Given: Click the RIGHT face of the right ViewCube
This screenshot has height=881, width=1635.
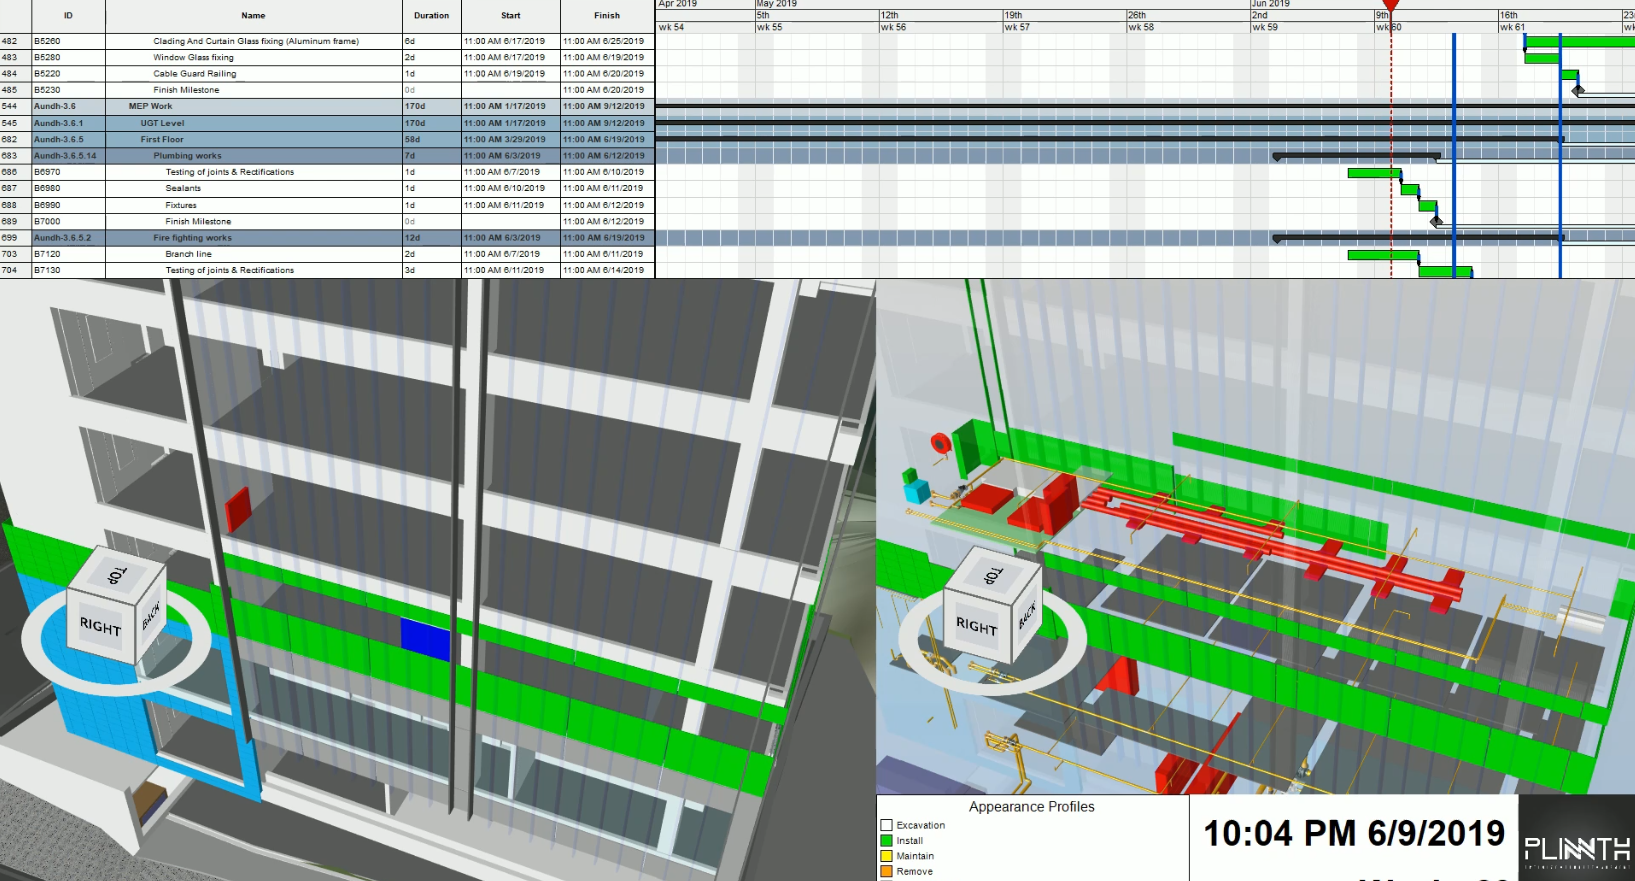Looking at the screenshot, I should point(976,627).
